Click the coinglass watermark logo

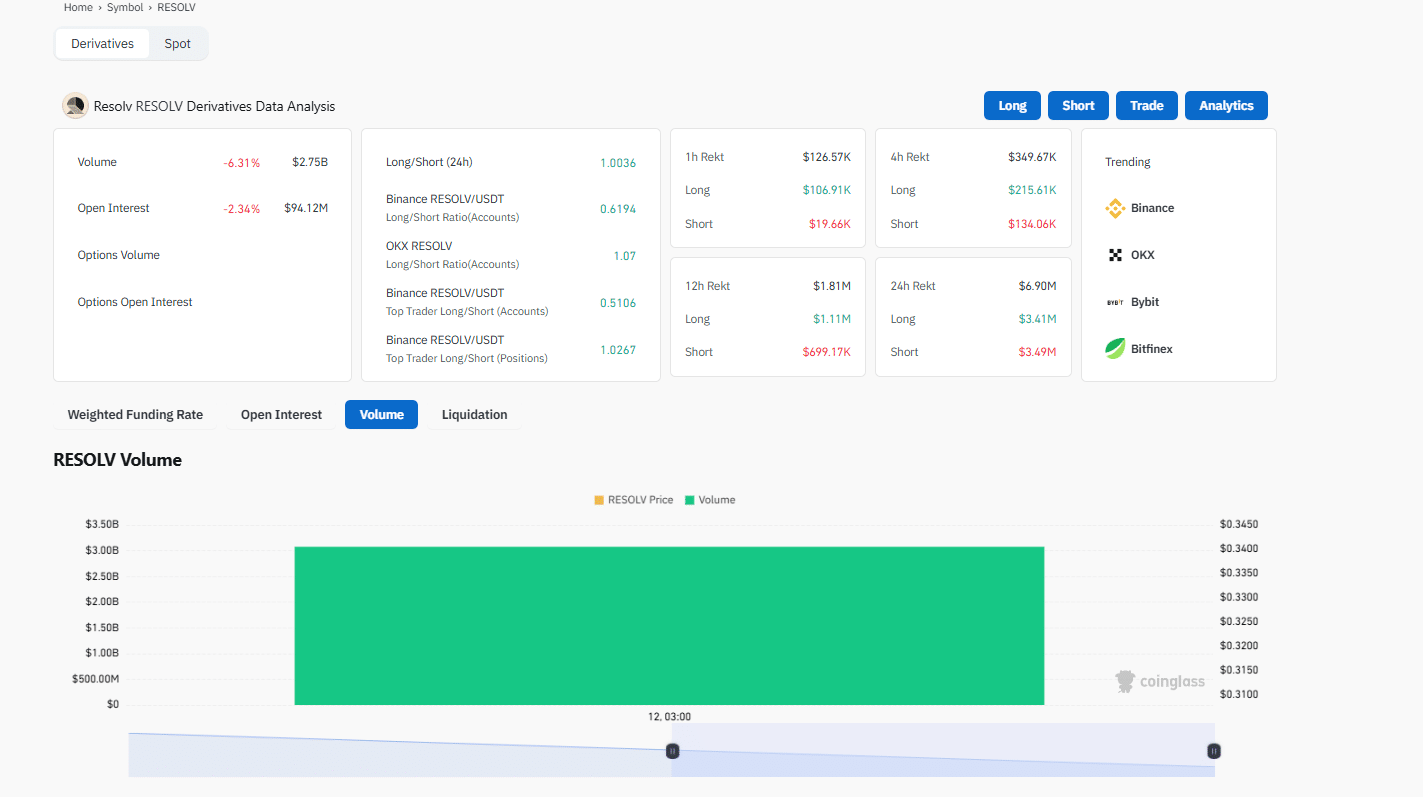1160,682
